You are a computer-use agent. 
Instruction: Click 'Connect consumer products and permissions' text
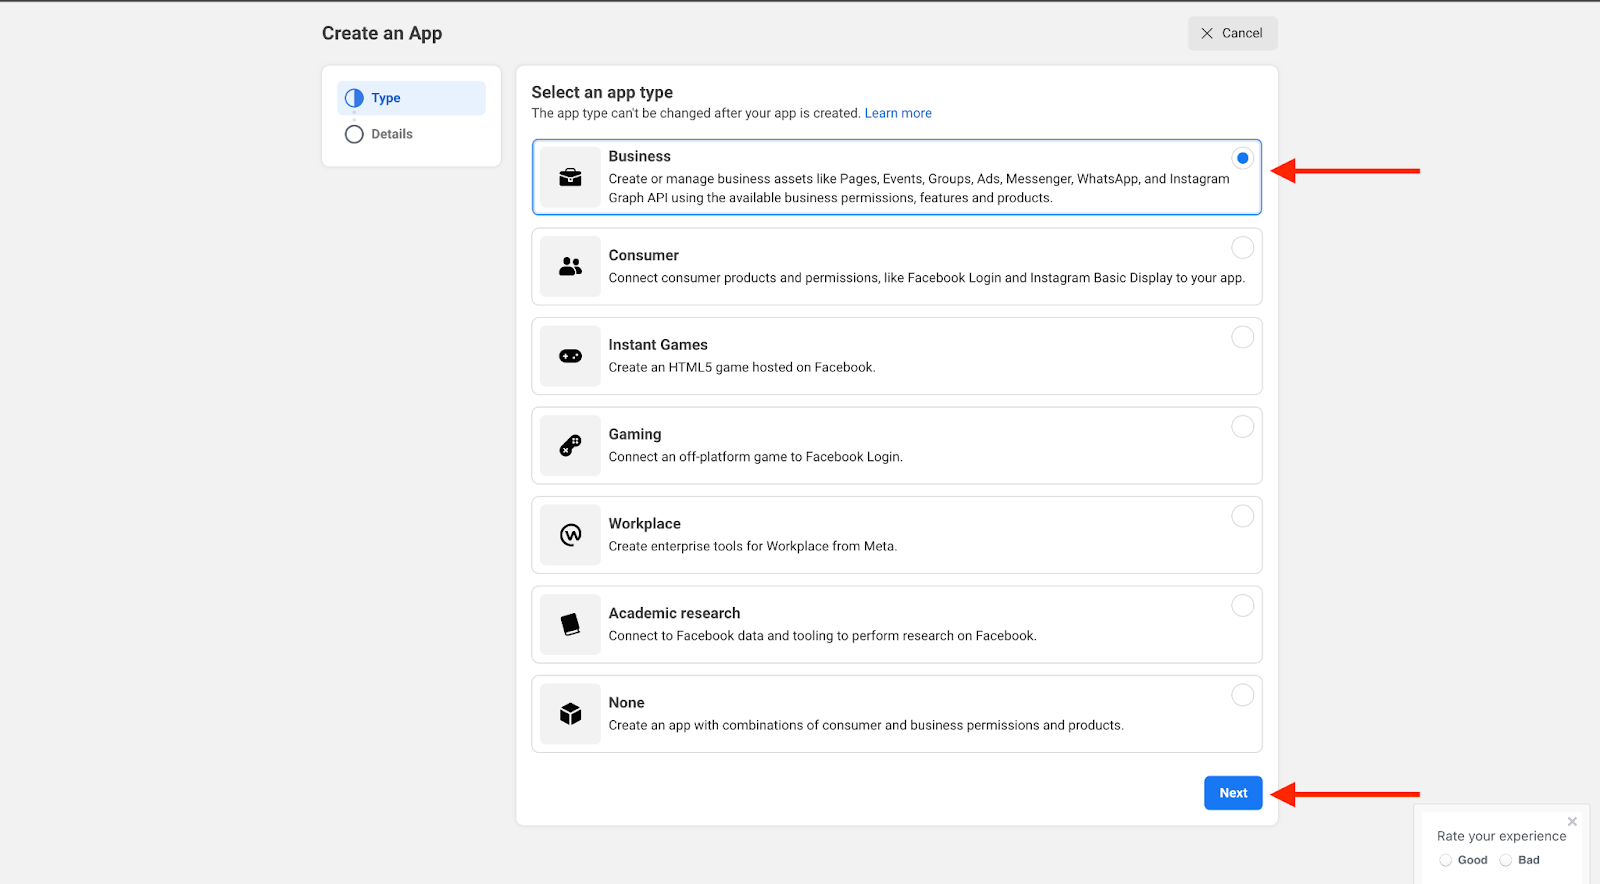coord(926,278)
